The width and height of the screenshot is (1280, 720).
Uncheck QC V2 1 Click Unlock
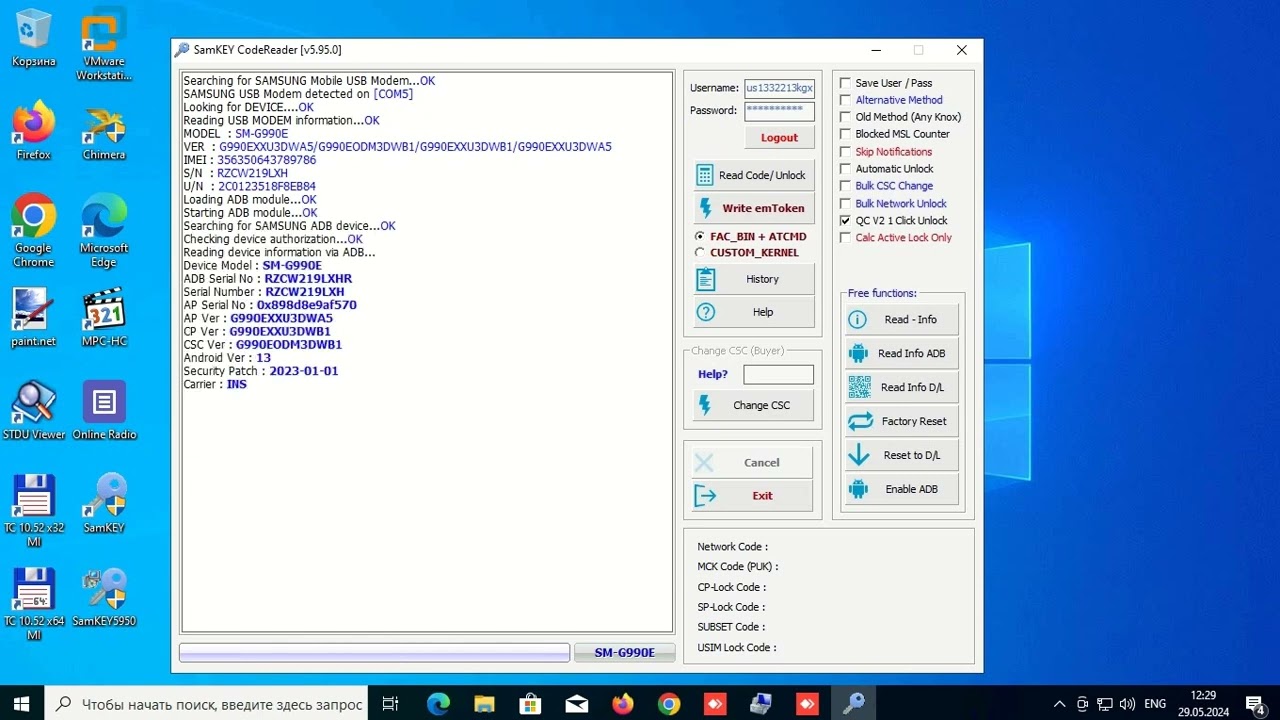(845, 220)
